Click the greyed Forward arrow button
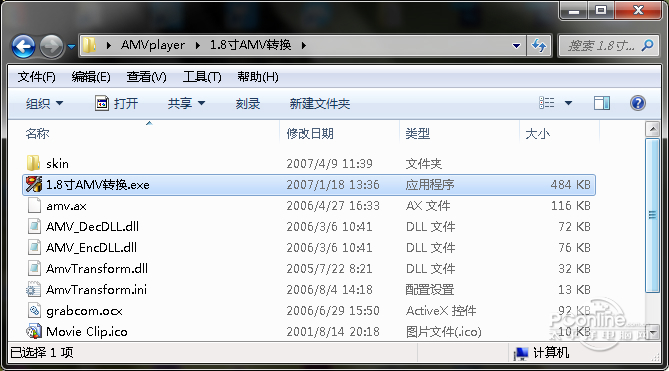The height and width of the screenshot is (371, 669). click(x=51, y=46)
